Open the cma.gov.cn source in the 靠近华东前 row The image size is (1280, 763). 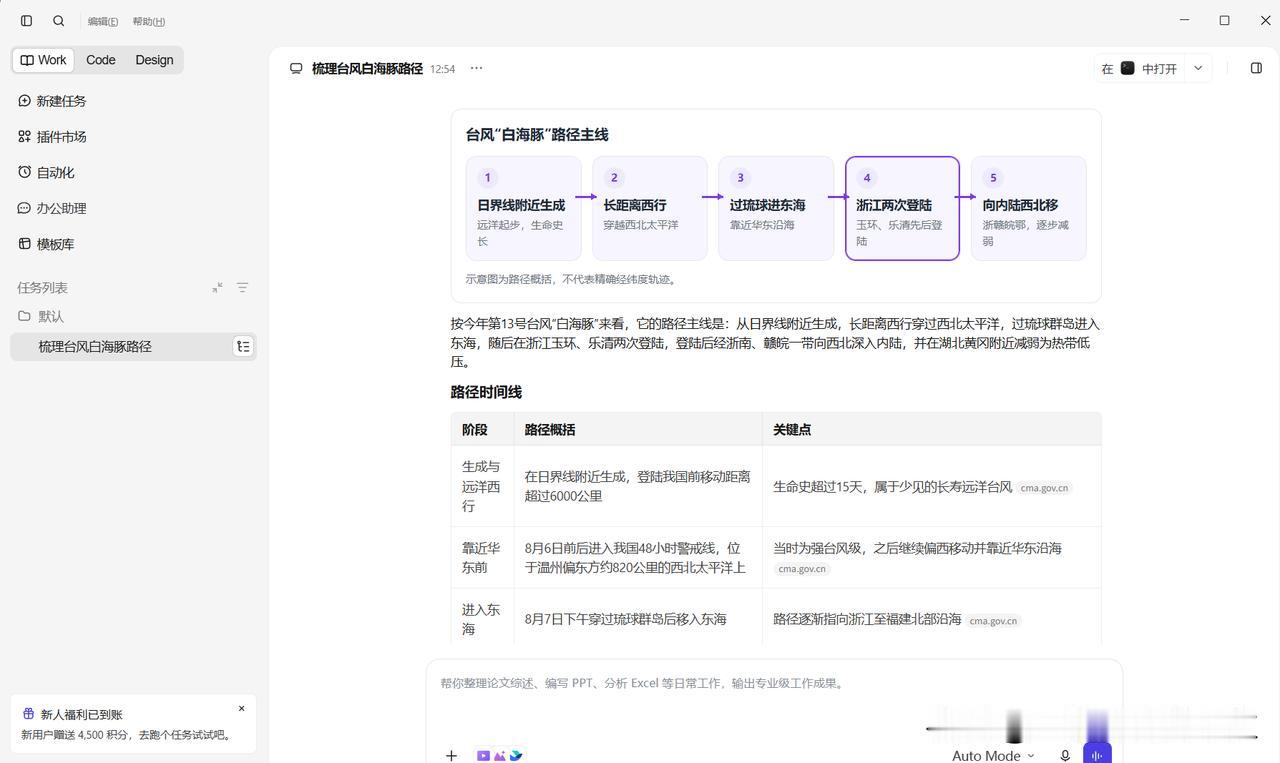[x=802, y=569]
